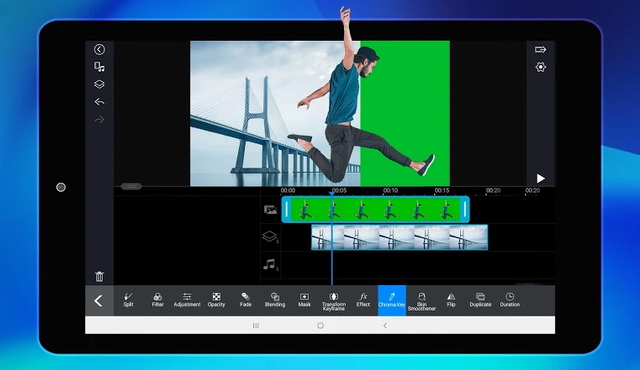Open the Skin Smoothener tool
Image resolution: width=640 pixels, height=370 pixels.
(x=422, y=301)
